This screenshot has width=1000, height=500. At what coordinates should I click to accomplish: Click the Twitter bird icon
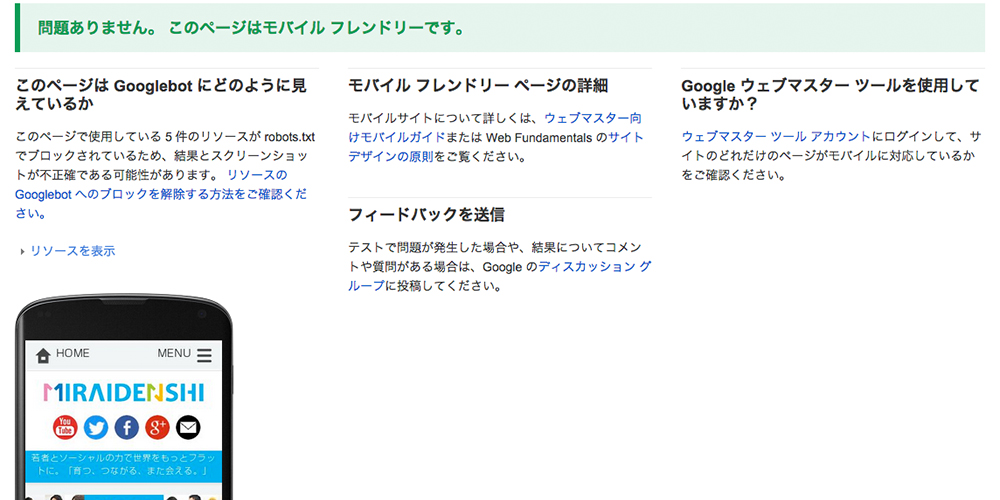tap(96, 427)
